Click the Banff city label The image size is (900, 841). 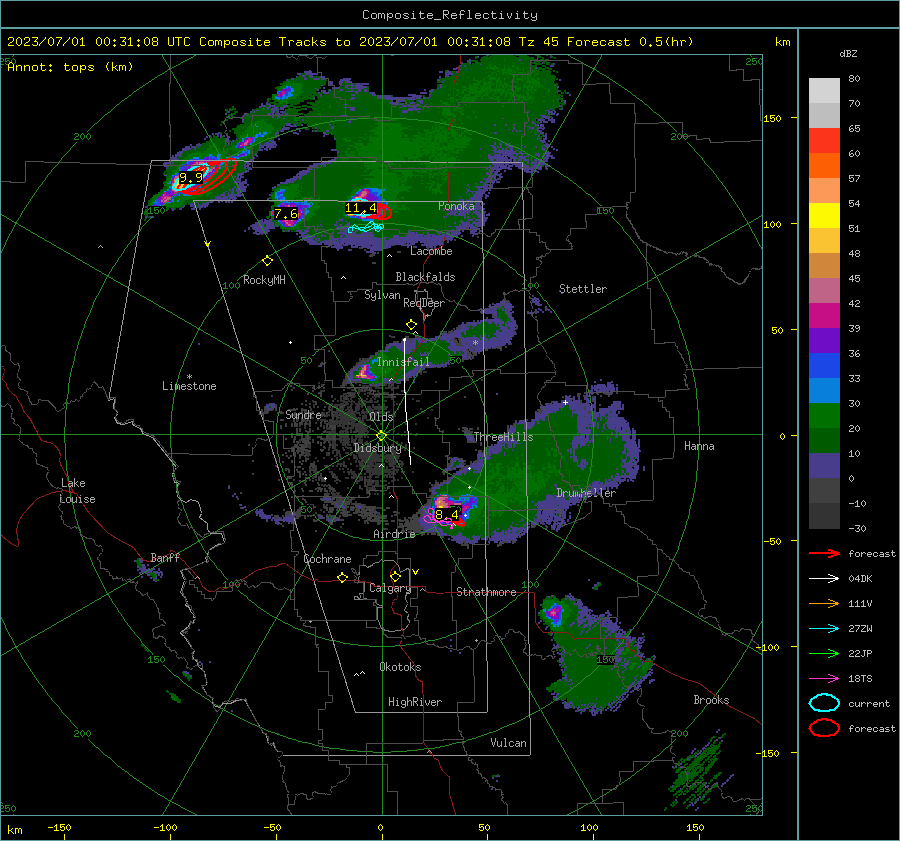[x=165, y=558]
